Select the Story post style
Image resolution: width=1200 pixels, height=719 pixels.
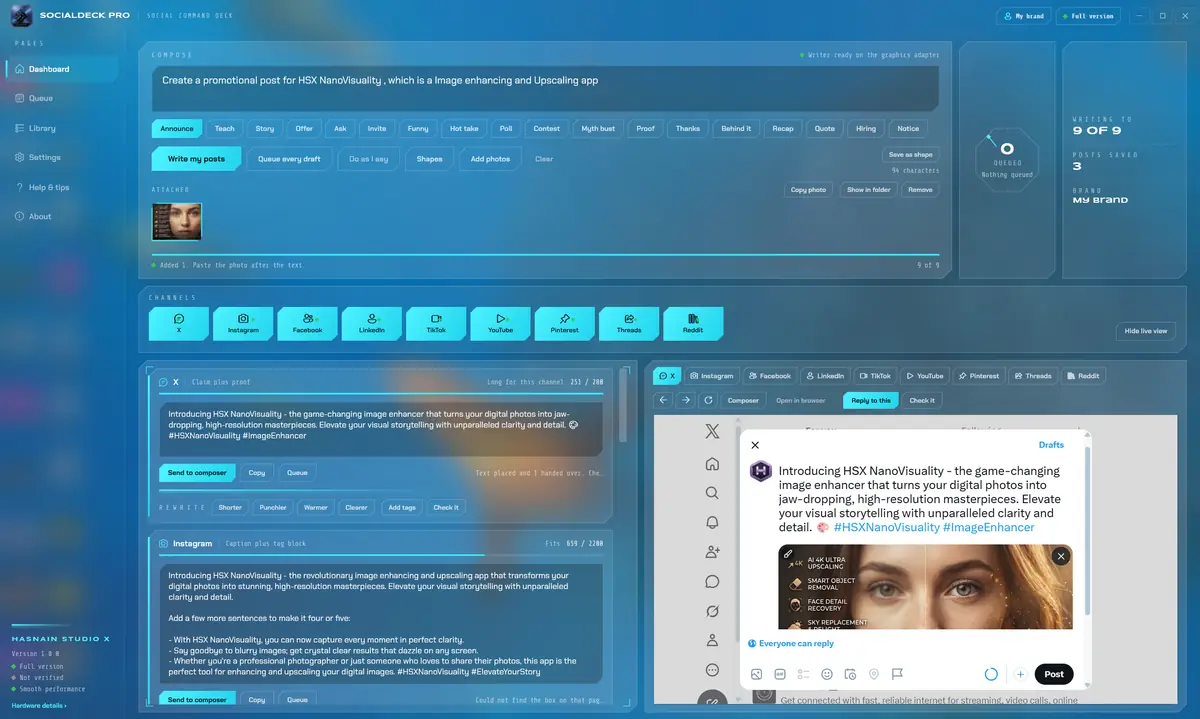(265, 128)
